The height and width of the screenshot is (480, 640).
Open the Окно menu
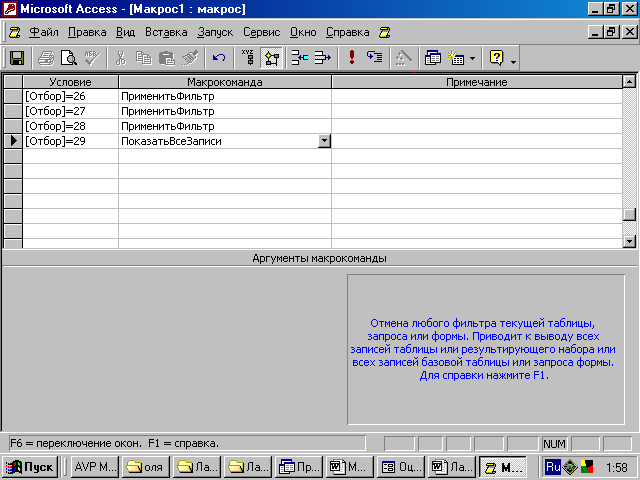click(x=303, y=32)
